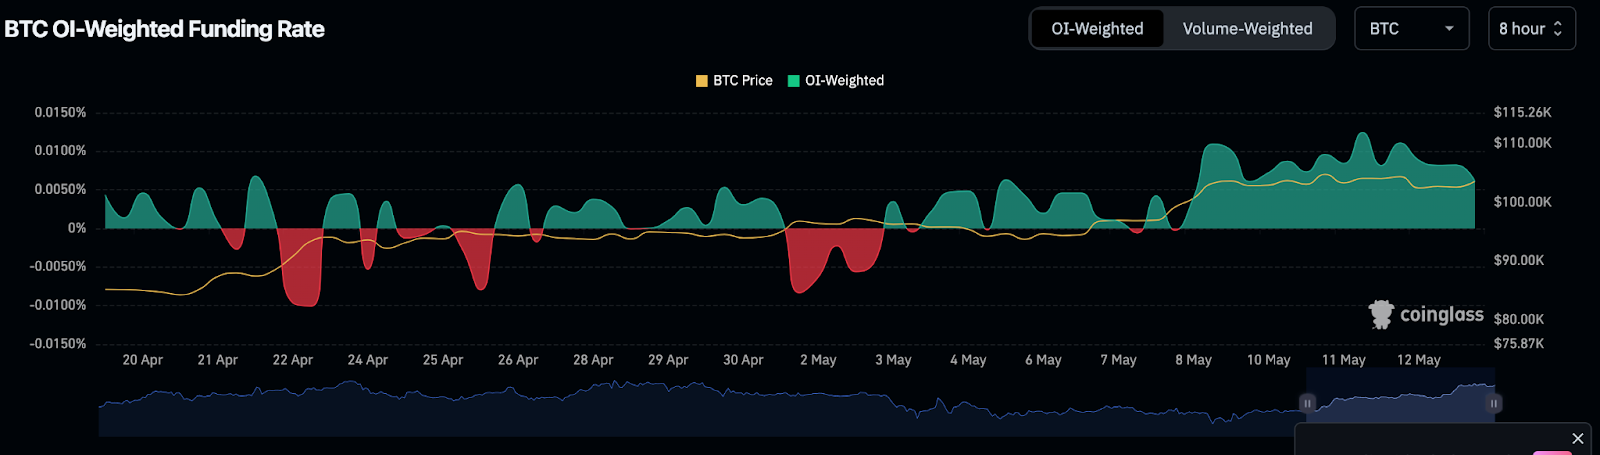The height and width of the screenshot is (455, 1600).
Task: Click the $75.87K price axis label
Action: coord(1519,343)
